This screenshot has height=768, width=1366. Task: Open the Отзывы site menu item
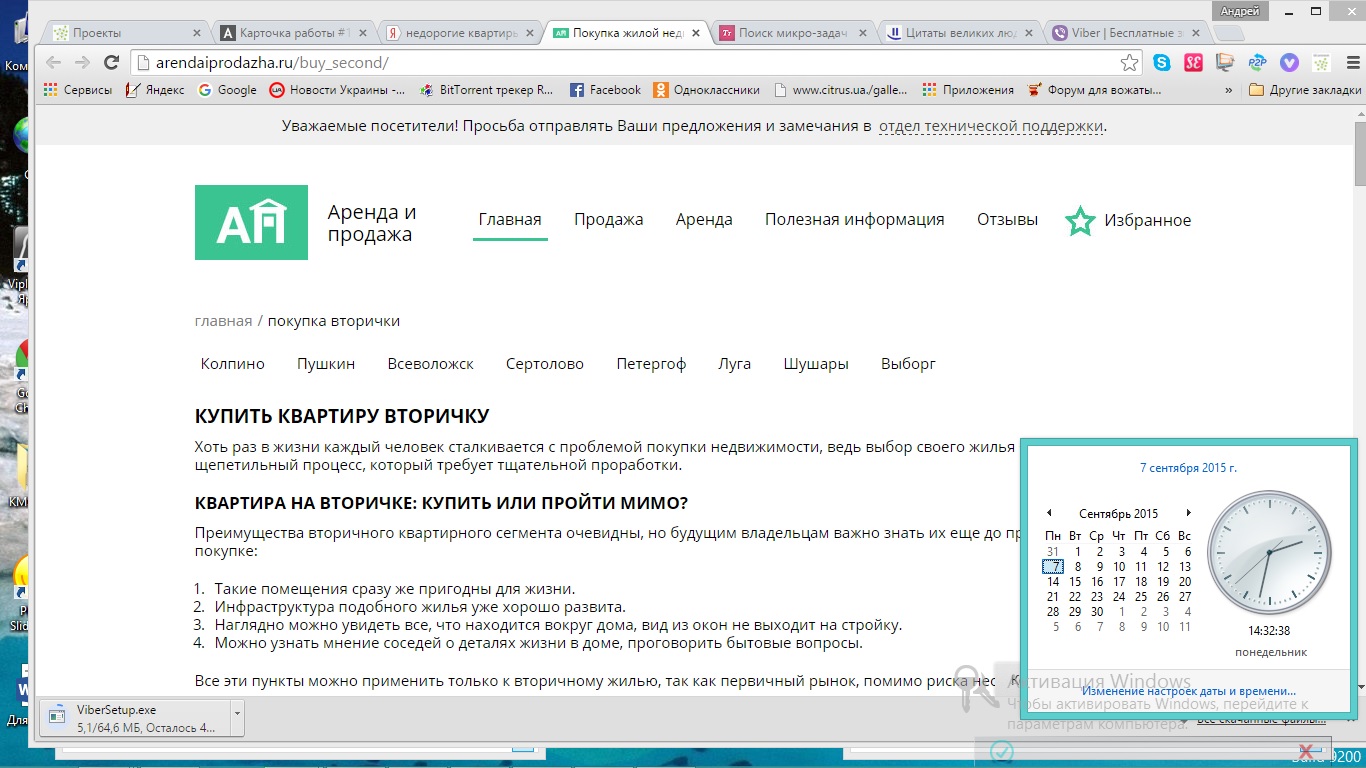(1007, 220)
